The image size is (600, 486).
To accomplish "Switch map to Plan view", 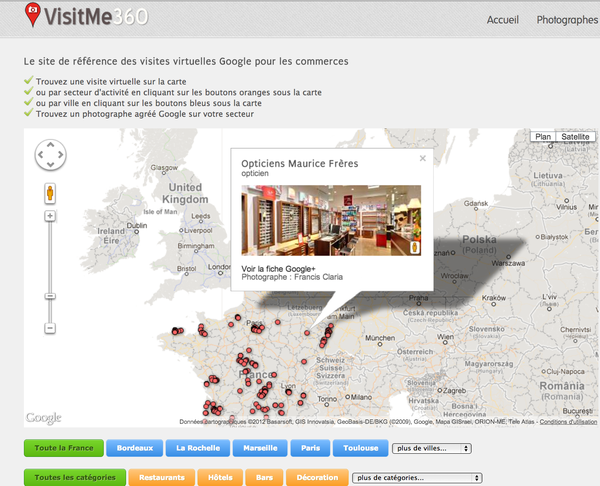I will [x=543, y=137].
